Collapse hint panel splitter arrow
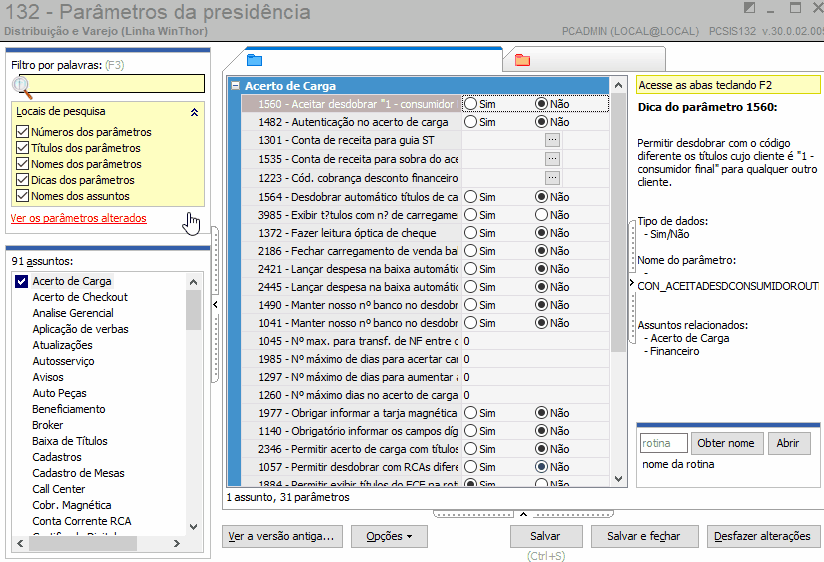Image resolution: width=824 pixels, height=562 pixels. pyautogui.click(x=632, y=283)
